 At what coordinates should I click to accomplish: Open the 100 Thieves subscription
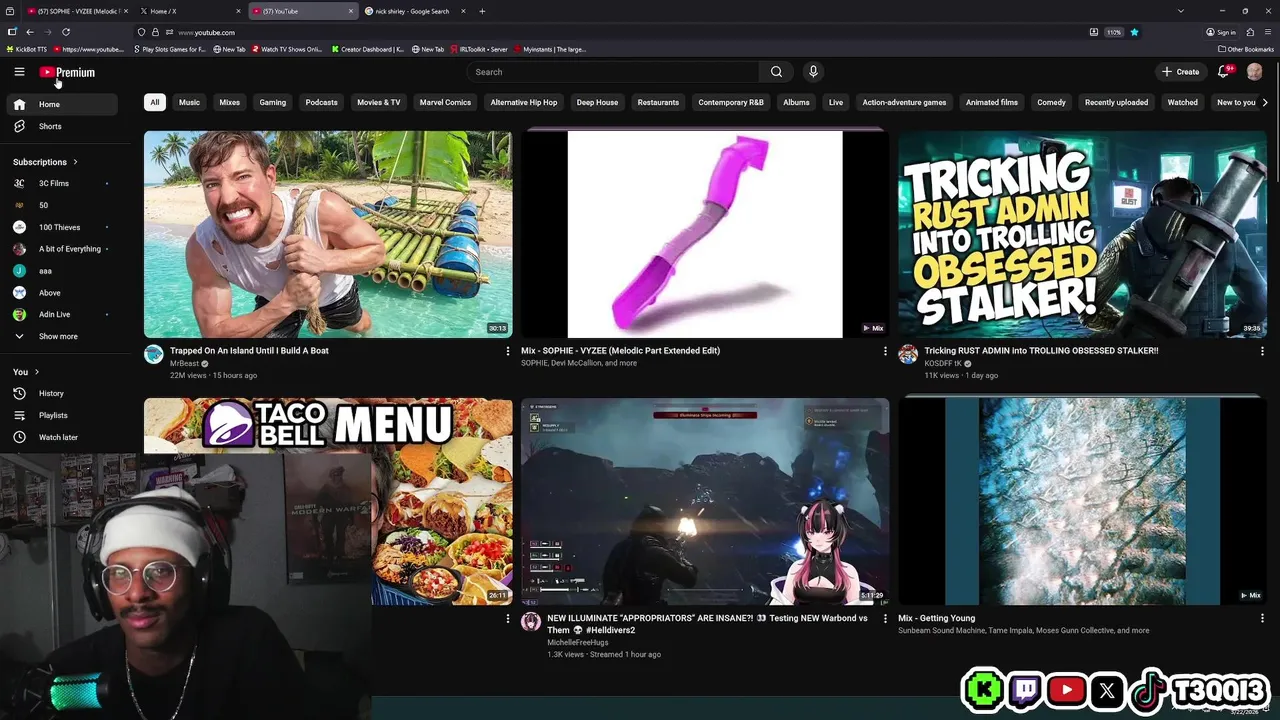tap(62, 227)
